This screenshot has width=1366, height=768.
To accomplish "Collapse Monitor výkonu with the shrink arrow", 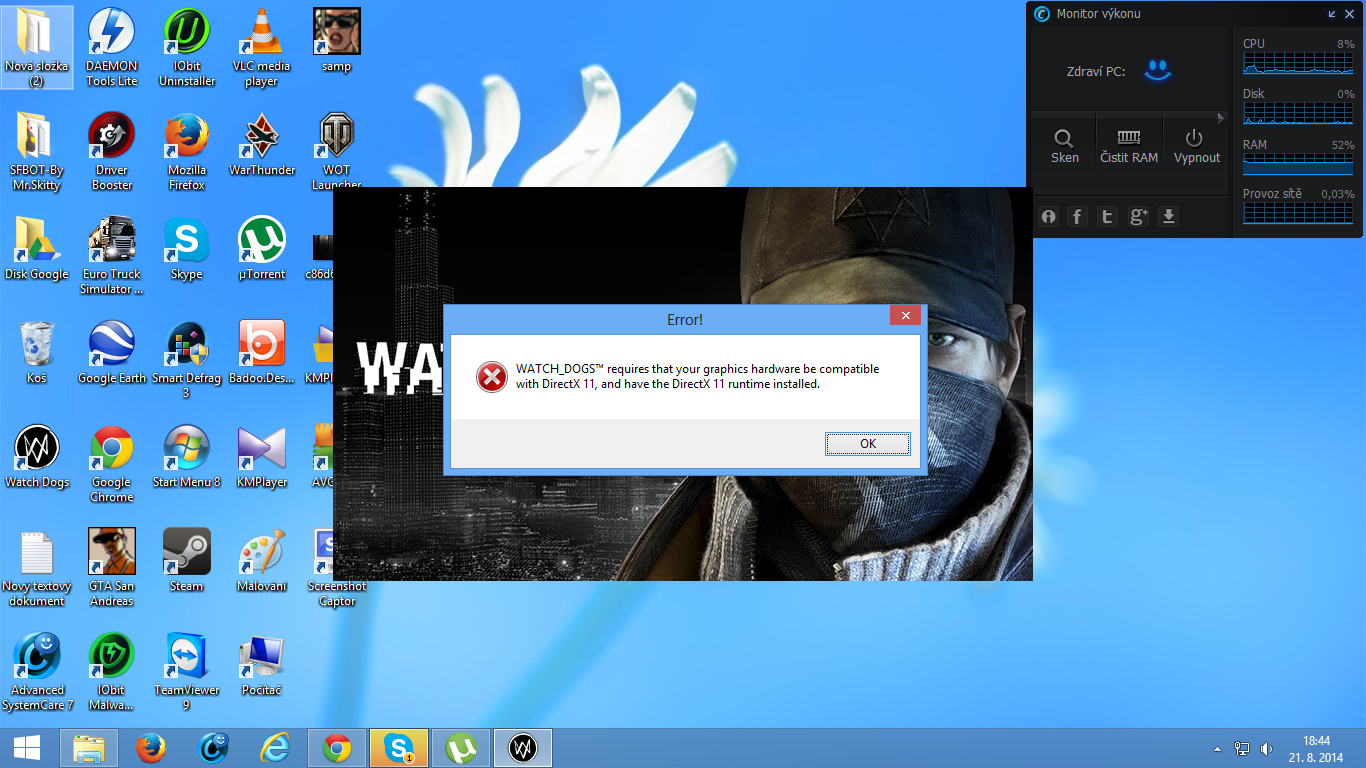I will [x=1332, y=14].
